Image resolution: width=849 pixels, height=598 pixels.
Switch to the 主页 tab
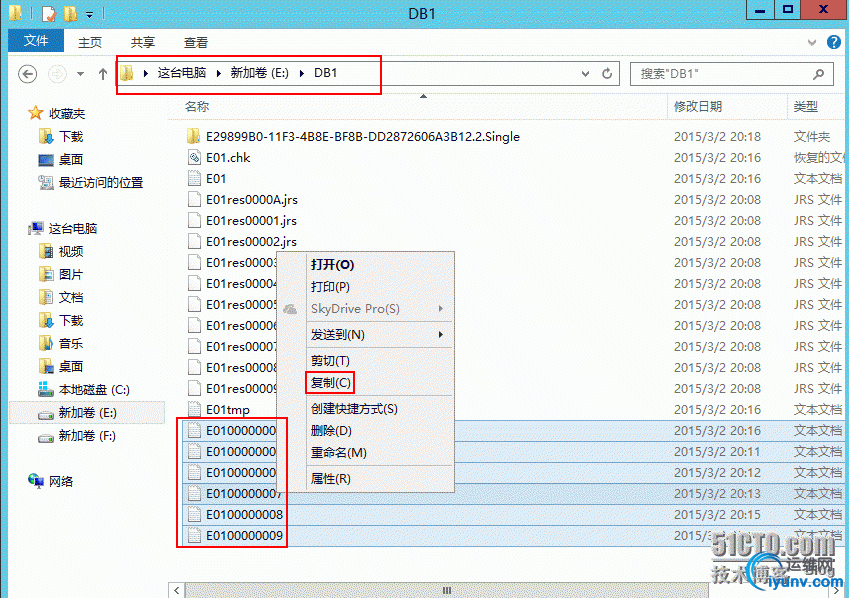point(90,42)
